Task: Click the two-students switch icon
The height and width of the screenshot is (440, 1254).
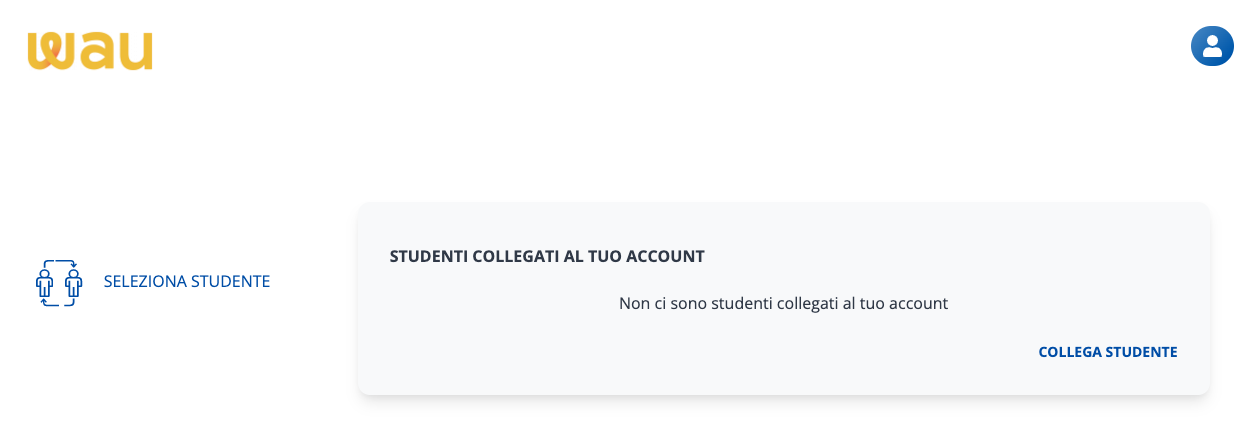Action: point(58,282)
